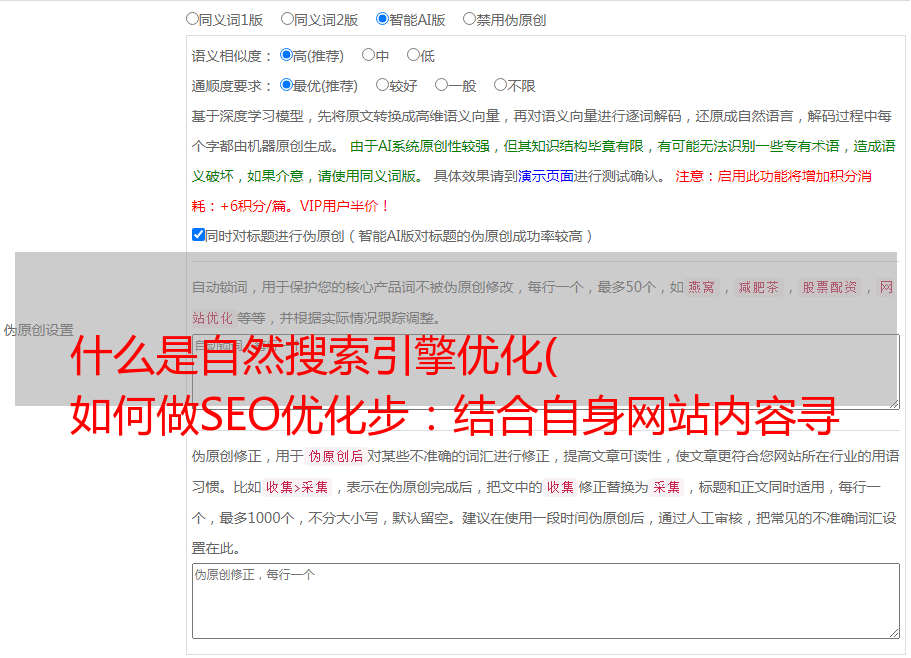Uncheck 同时对标题进行伪原创 checkbox
Image resolution: width=911 pixels, height=658 pixels.
click(198, 236)
